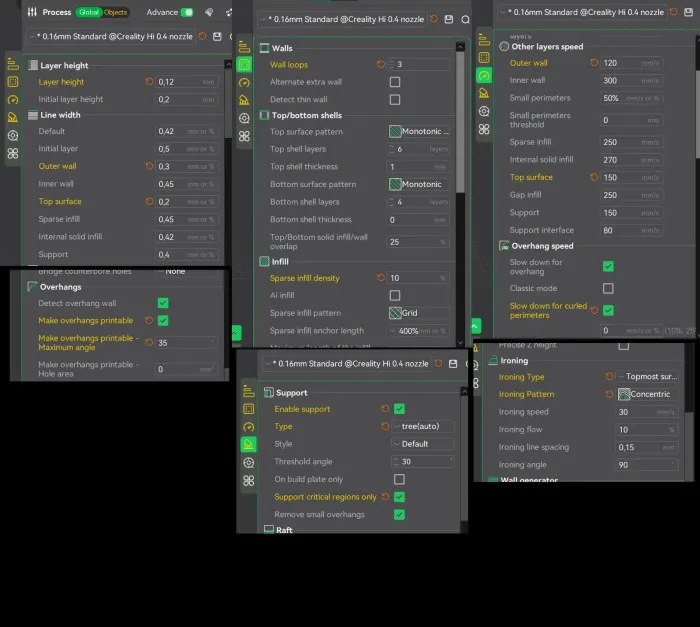Enable the Alternate extra wall checkbox
The image size is (700, 627).
point(395,82)
